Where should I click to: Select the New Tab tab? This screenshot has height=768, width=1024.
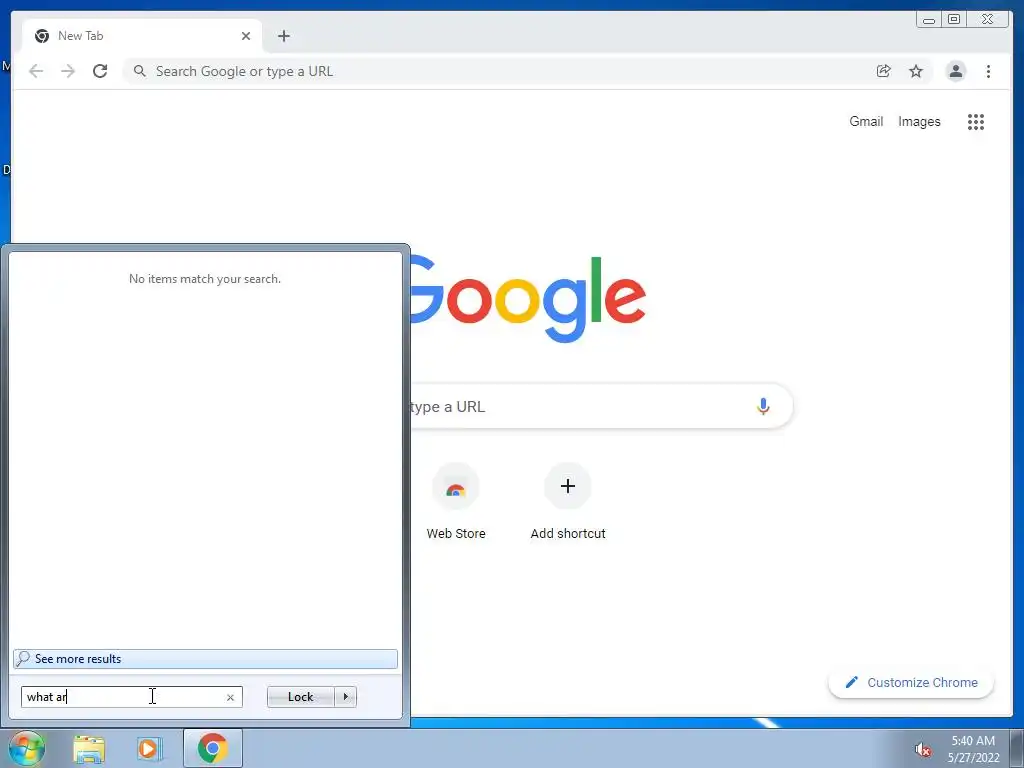click(142, 36)
